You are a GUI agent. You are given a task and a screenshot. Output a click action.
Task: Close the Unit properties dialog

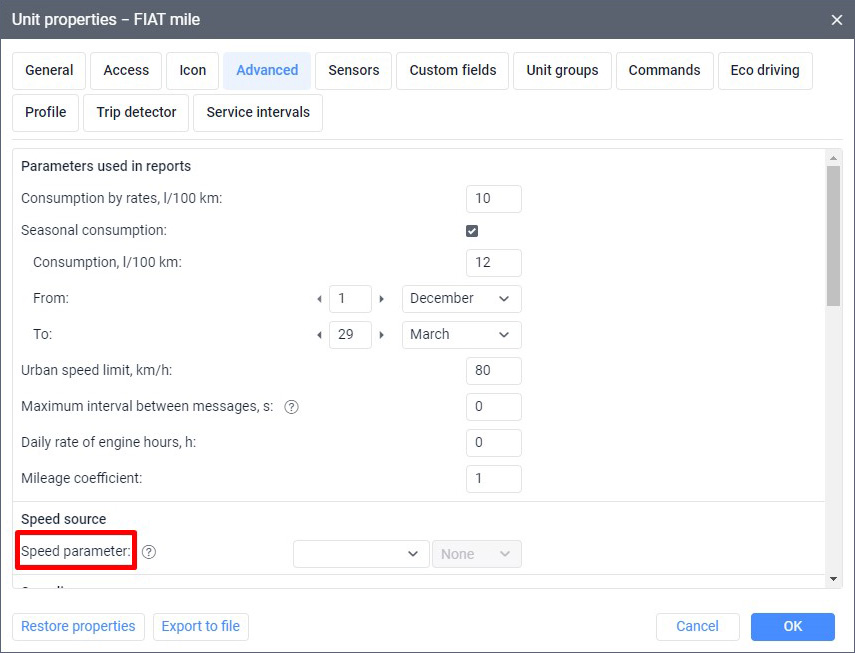836,19
